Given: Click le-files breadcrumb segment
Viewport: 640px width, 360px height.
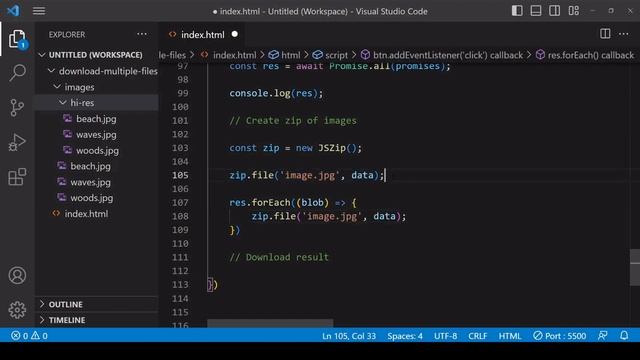Looking at the screenshot, I should click(172, 55).
